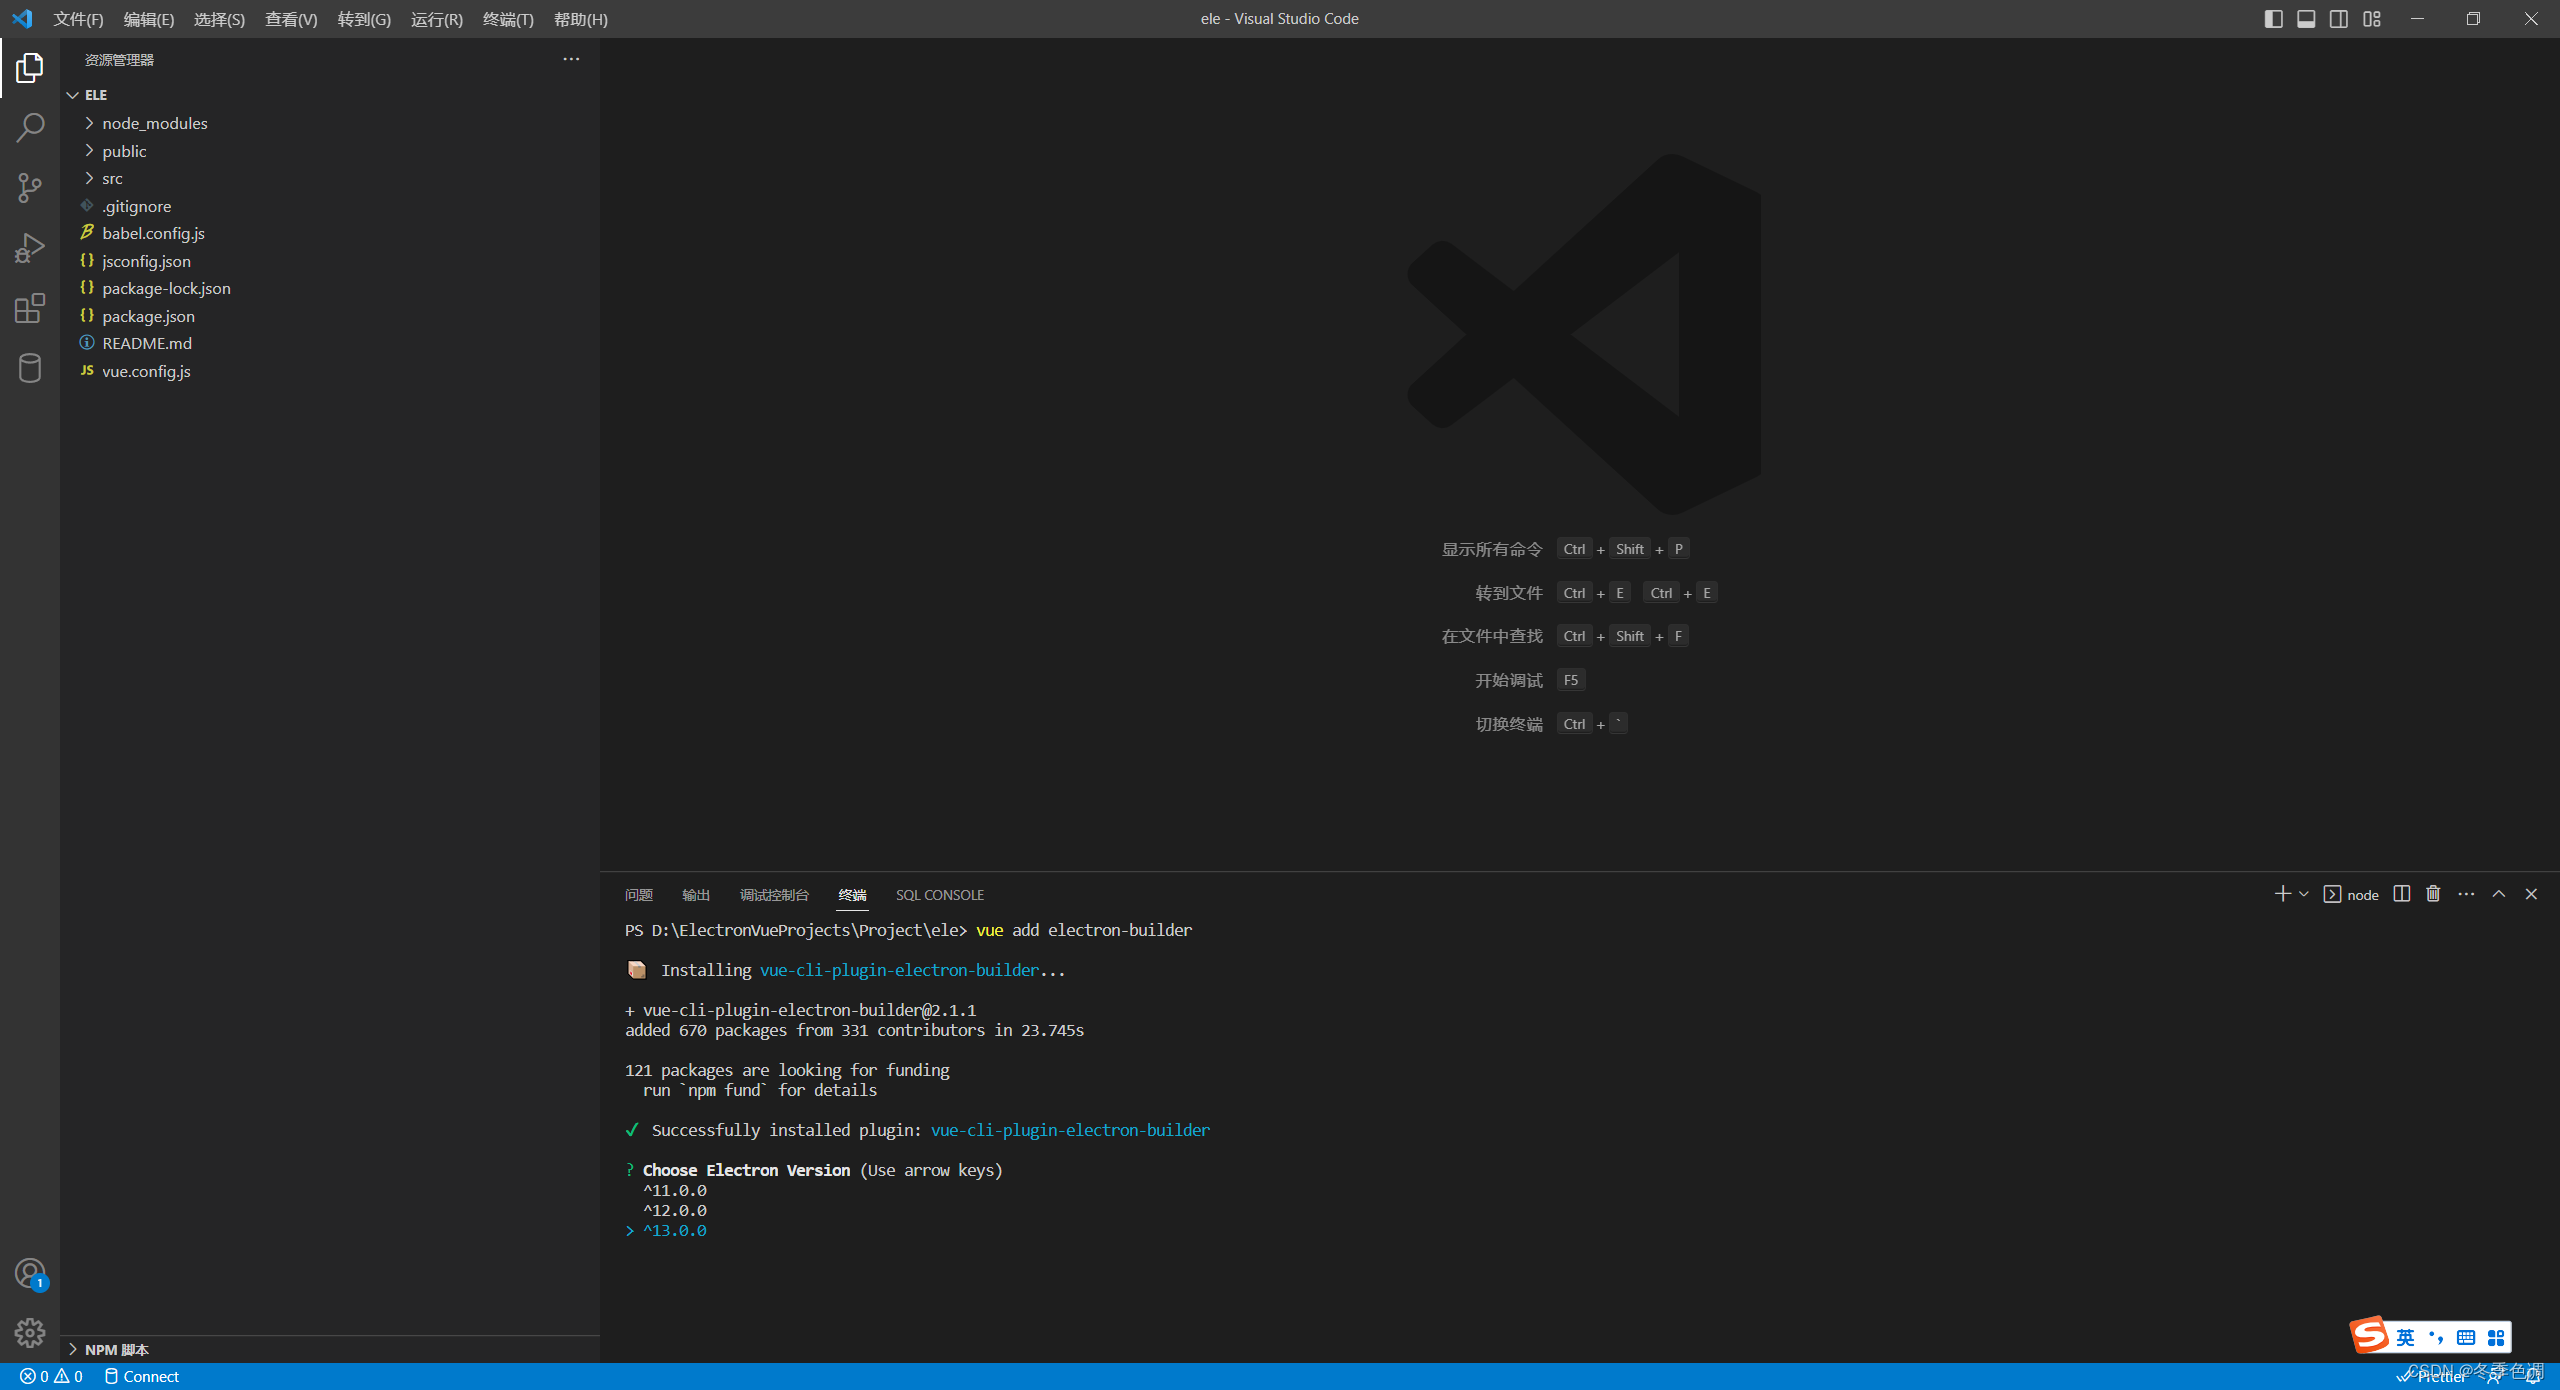This screenshot has width=2560, height=1390.
Task: Open the Run and Debug view
Action: [29, 247]
